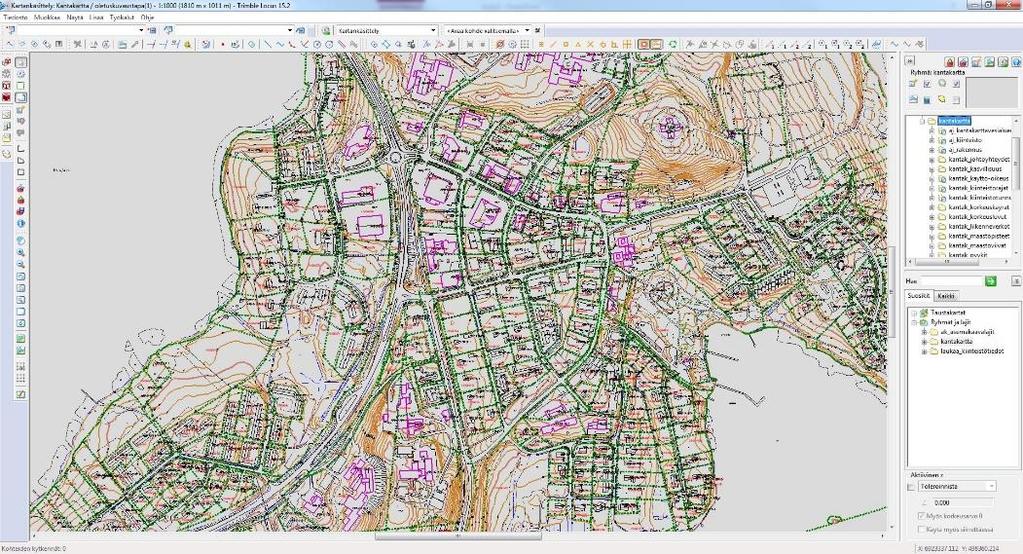Click the orange X intersection snap icon
Screen dimensions: 1023x554
click(x=590, y=44)
